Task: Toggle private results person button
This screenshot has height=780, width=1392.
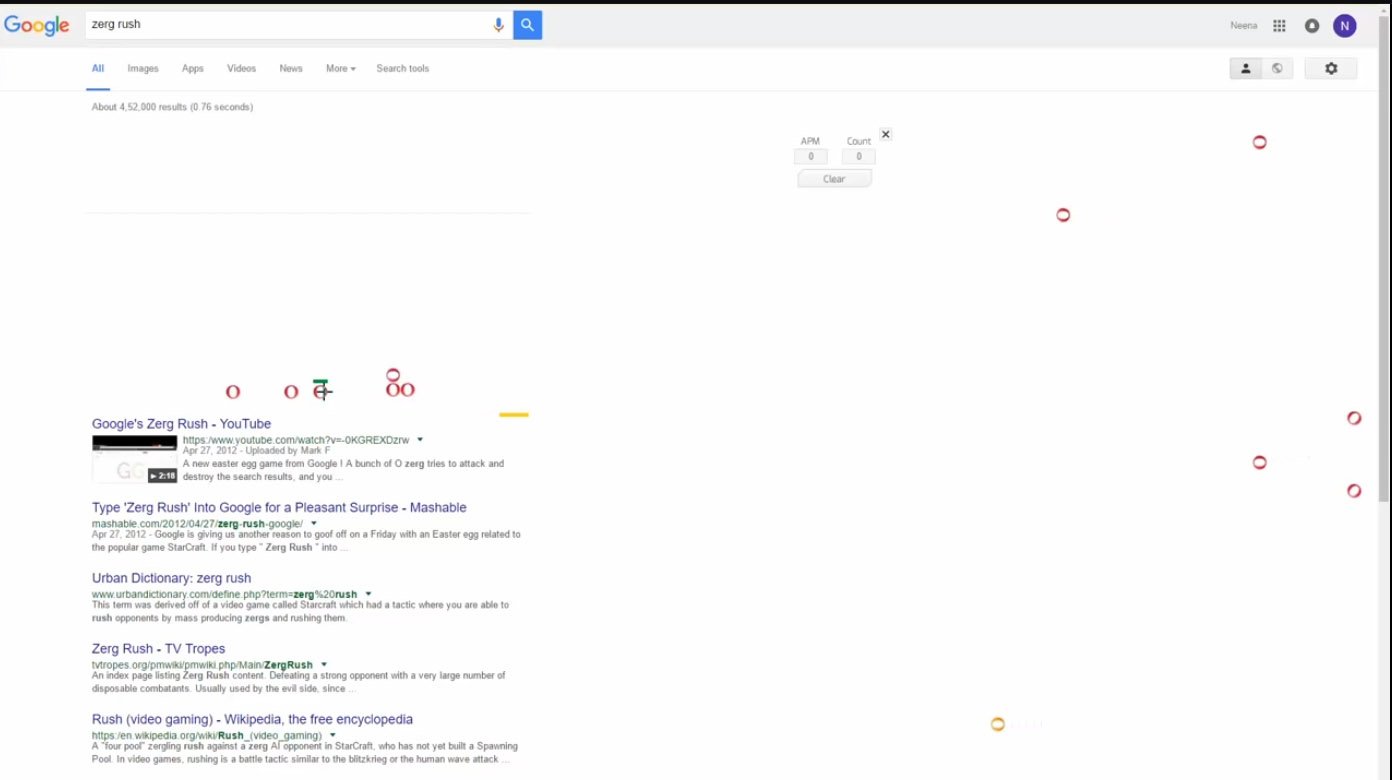Action: pyautogui.click(x=1245, y=68)
